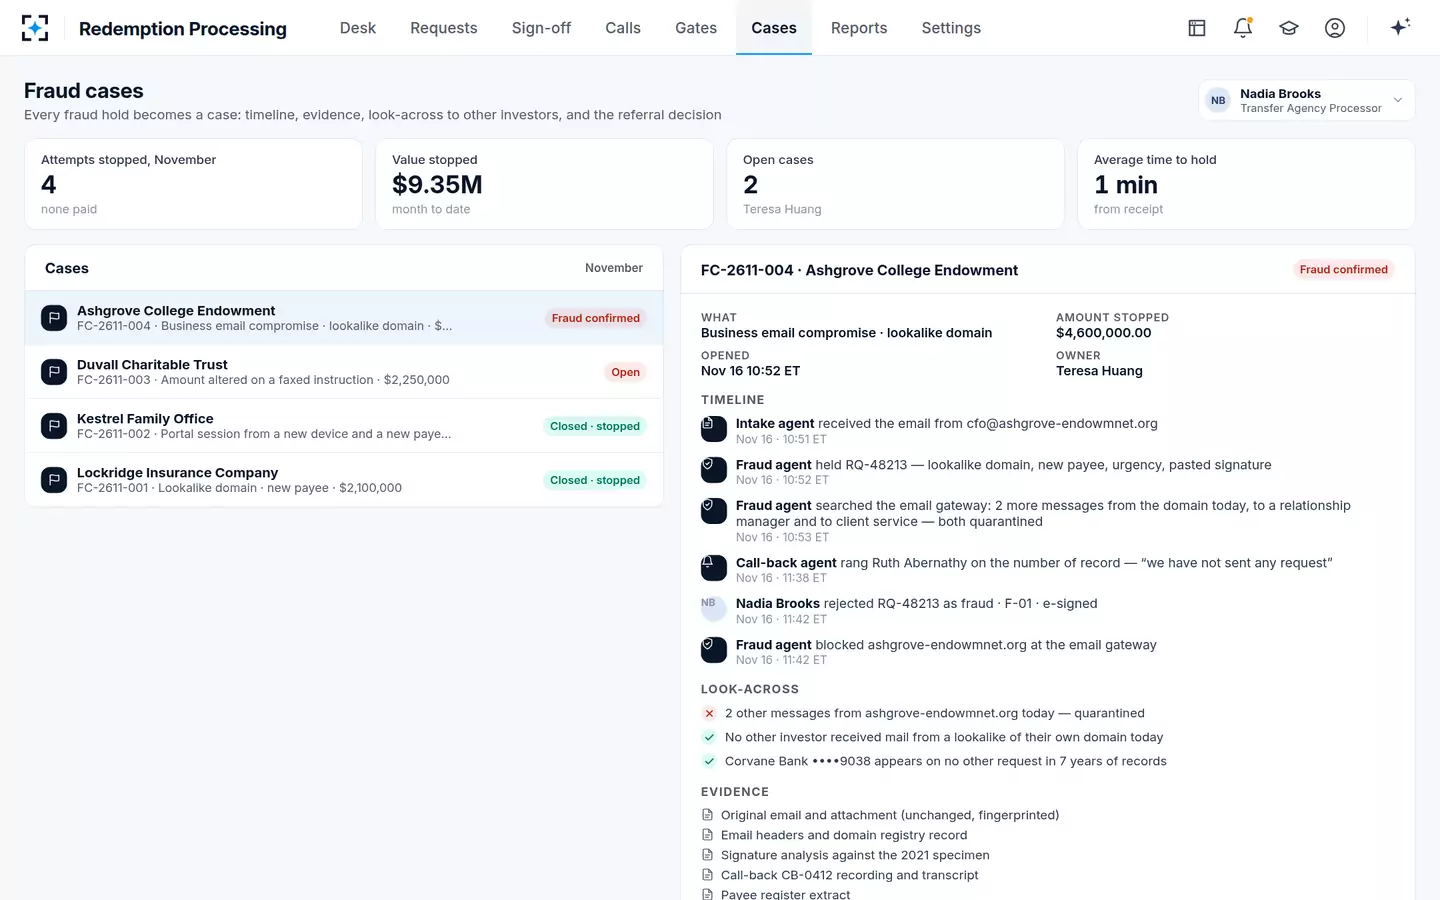
Task: Click the NB avatar beside Nadia Brooks rejected entry
Action: (714, 609)
